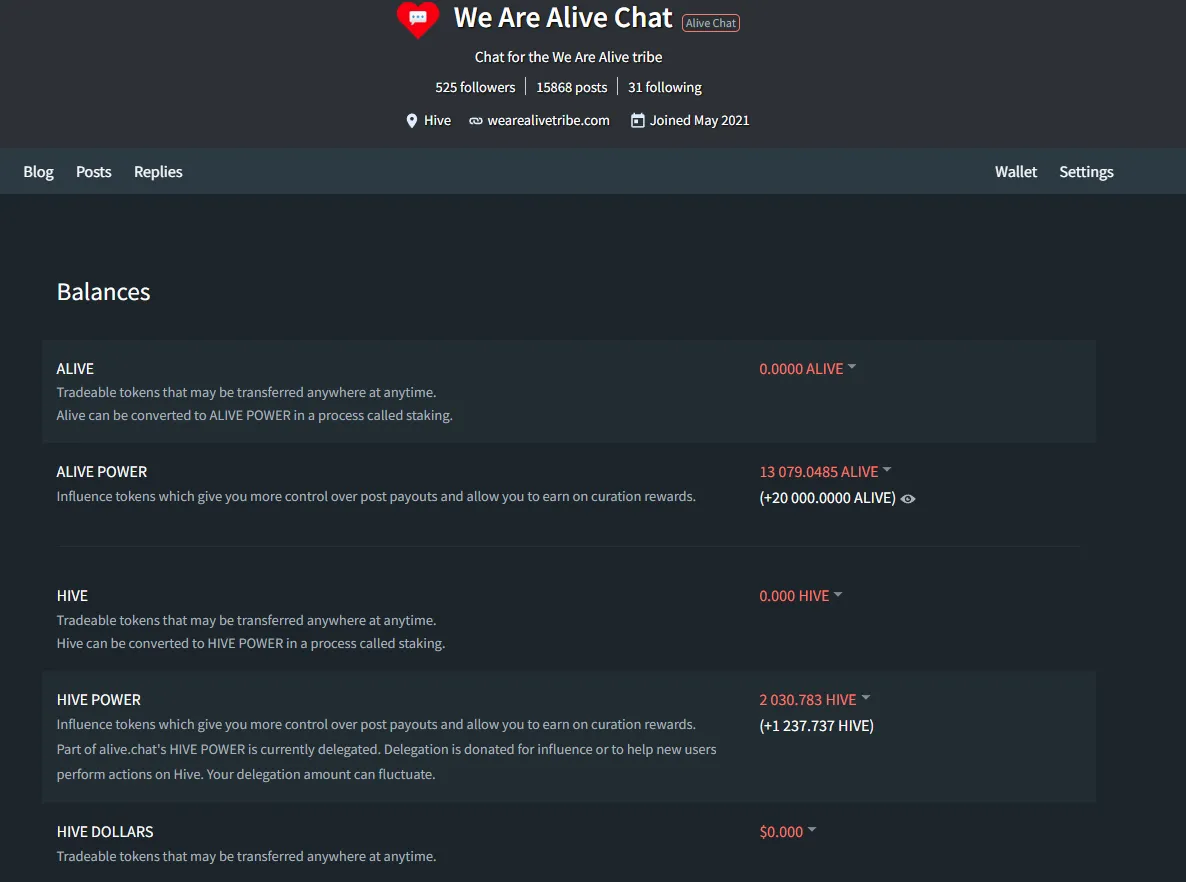Click the HIVE token row label

point(72,595)
